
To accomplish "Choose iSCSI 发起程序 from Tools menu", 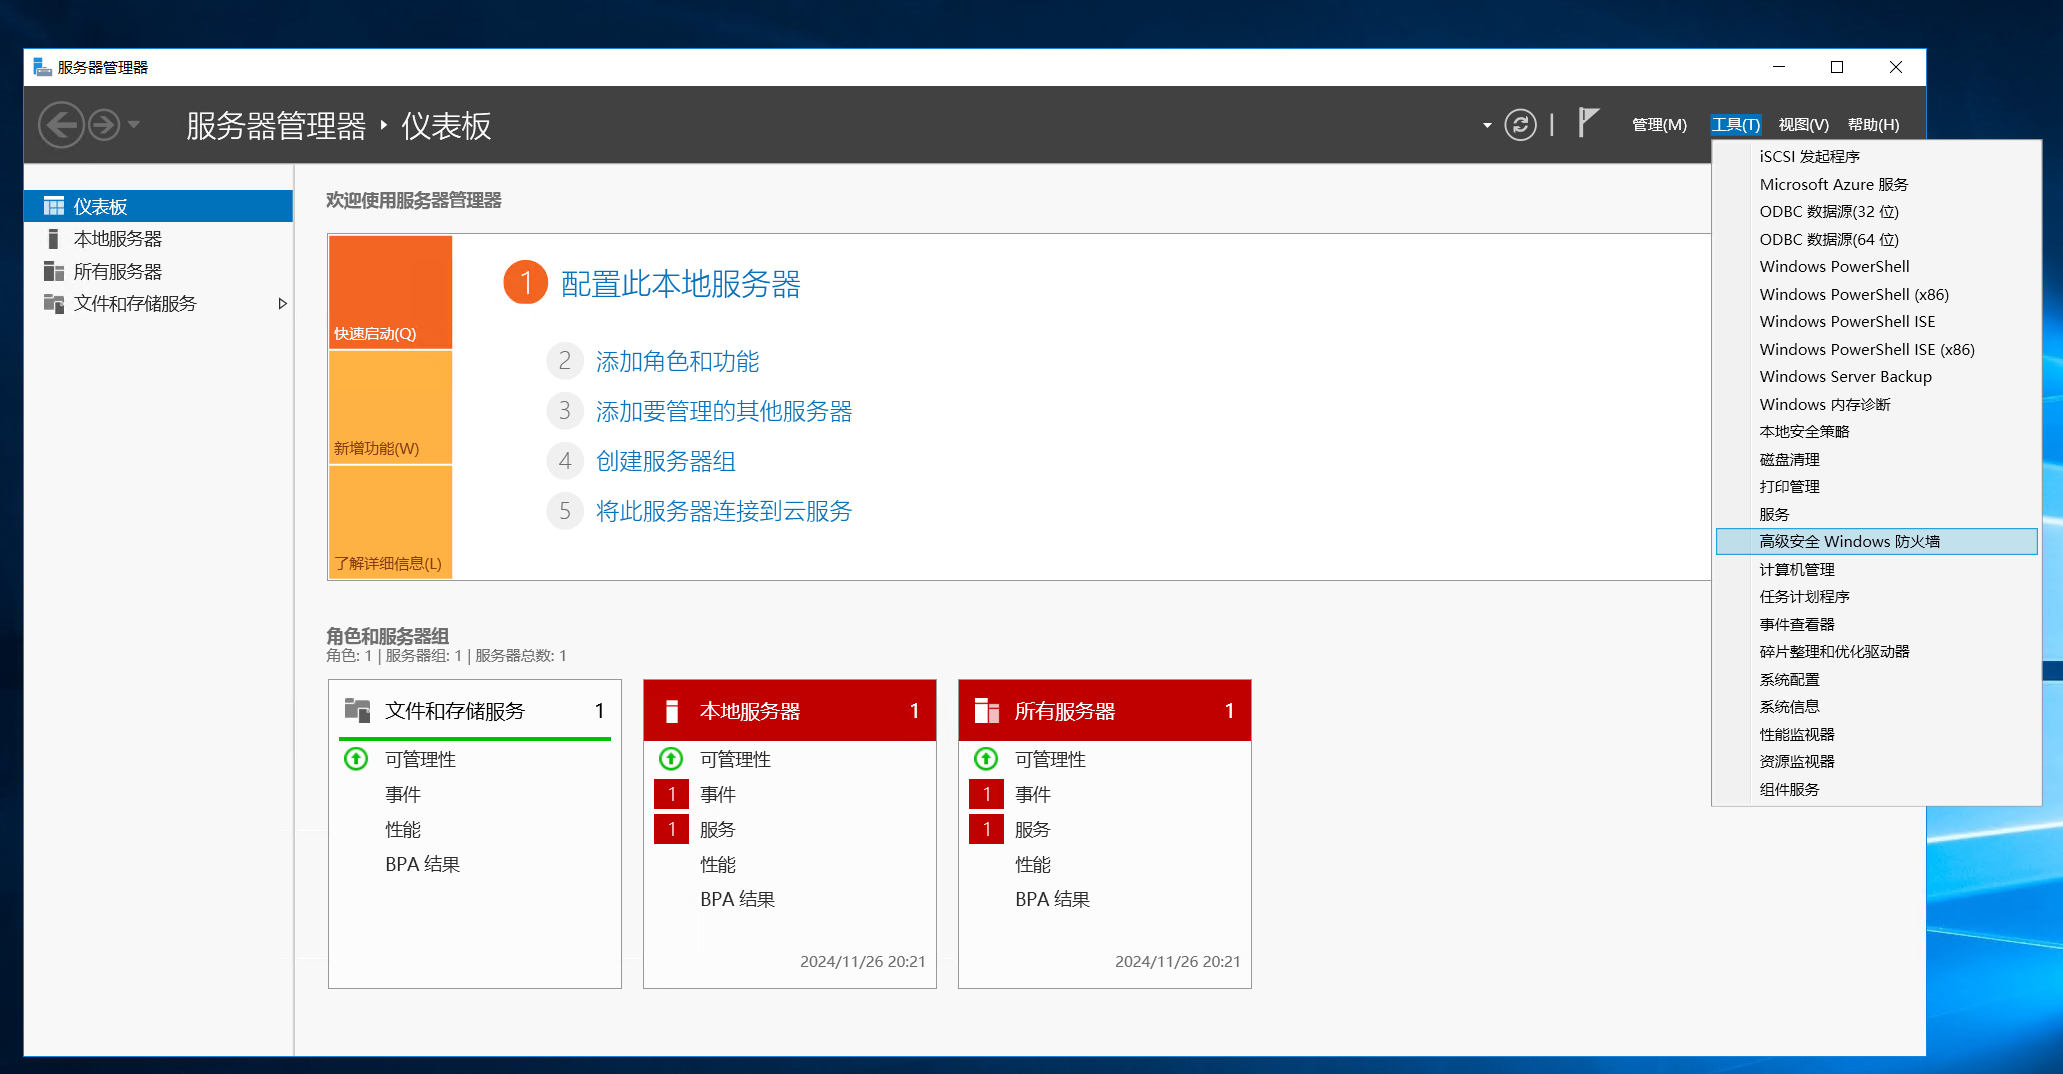I will point(1877,157).
